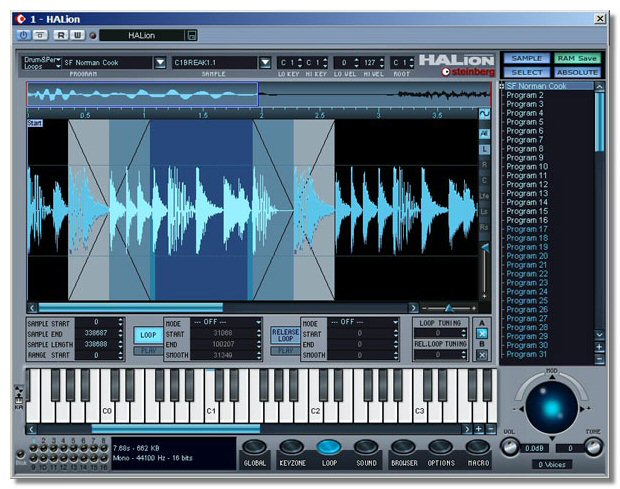
Task: Select Program 17 in the list
Action: [x=527, y=229]
